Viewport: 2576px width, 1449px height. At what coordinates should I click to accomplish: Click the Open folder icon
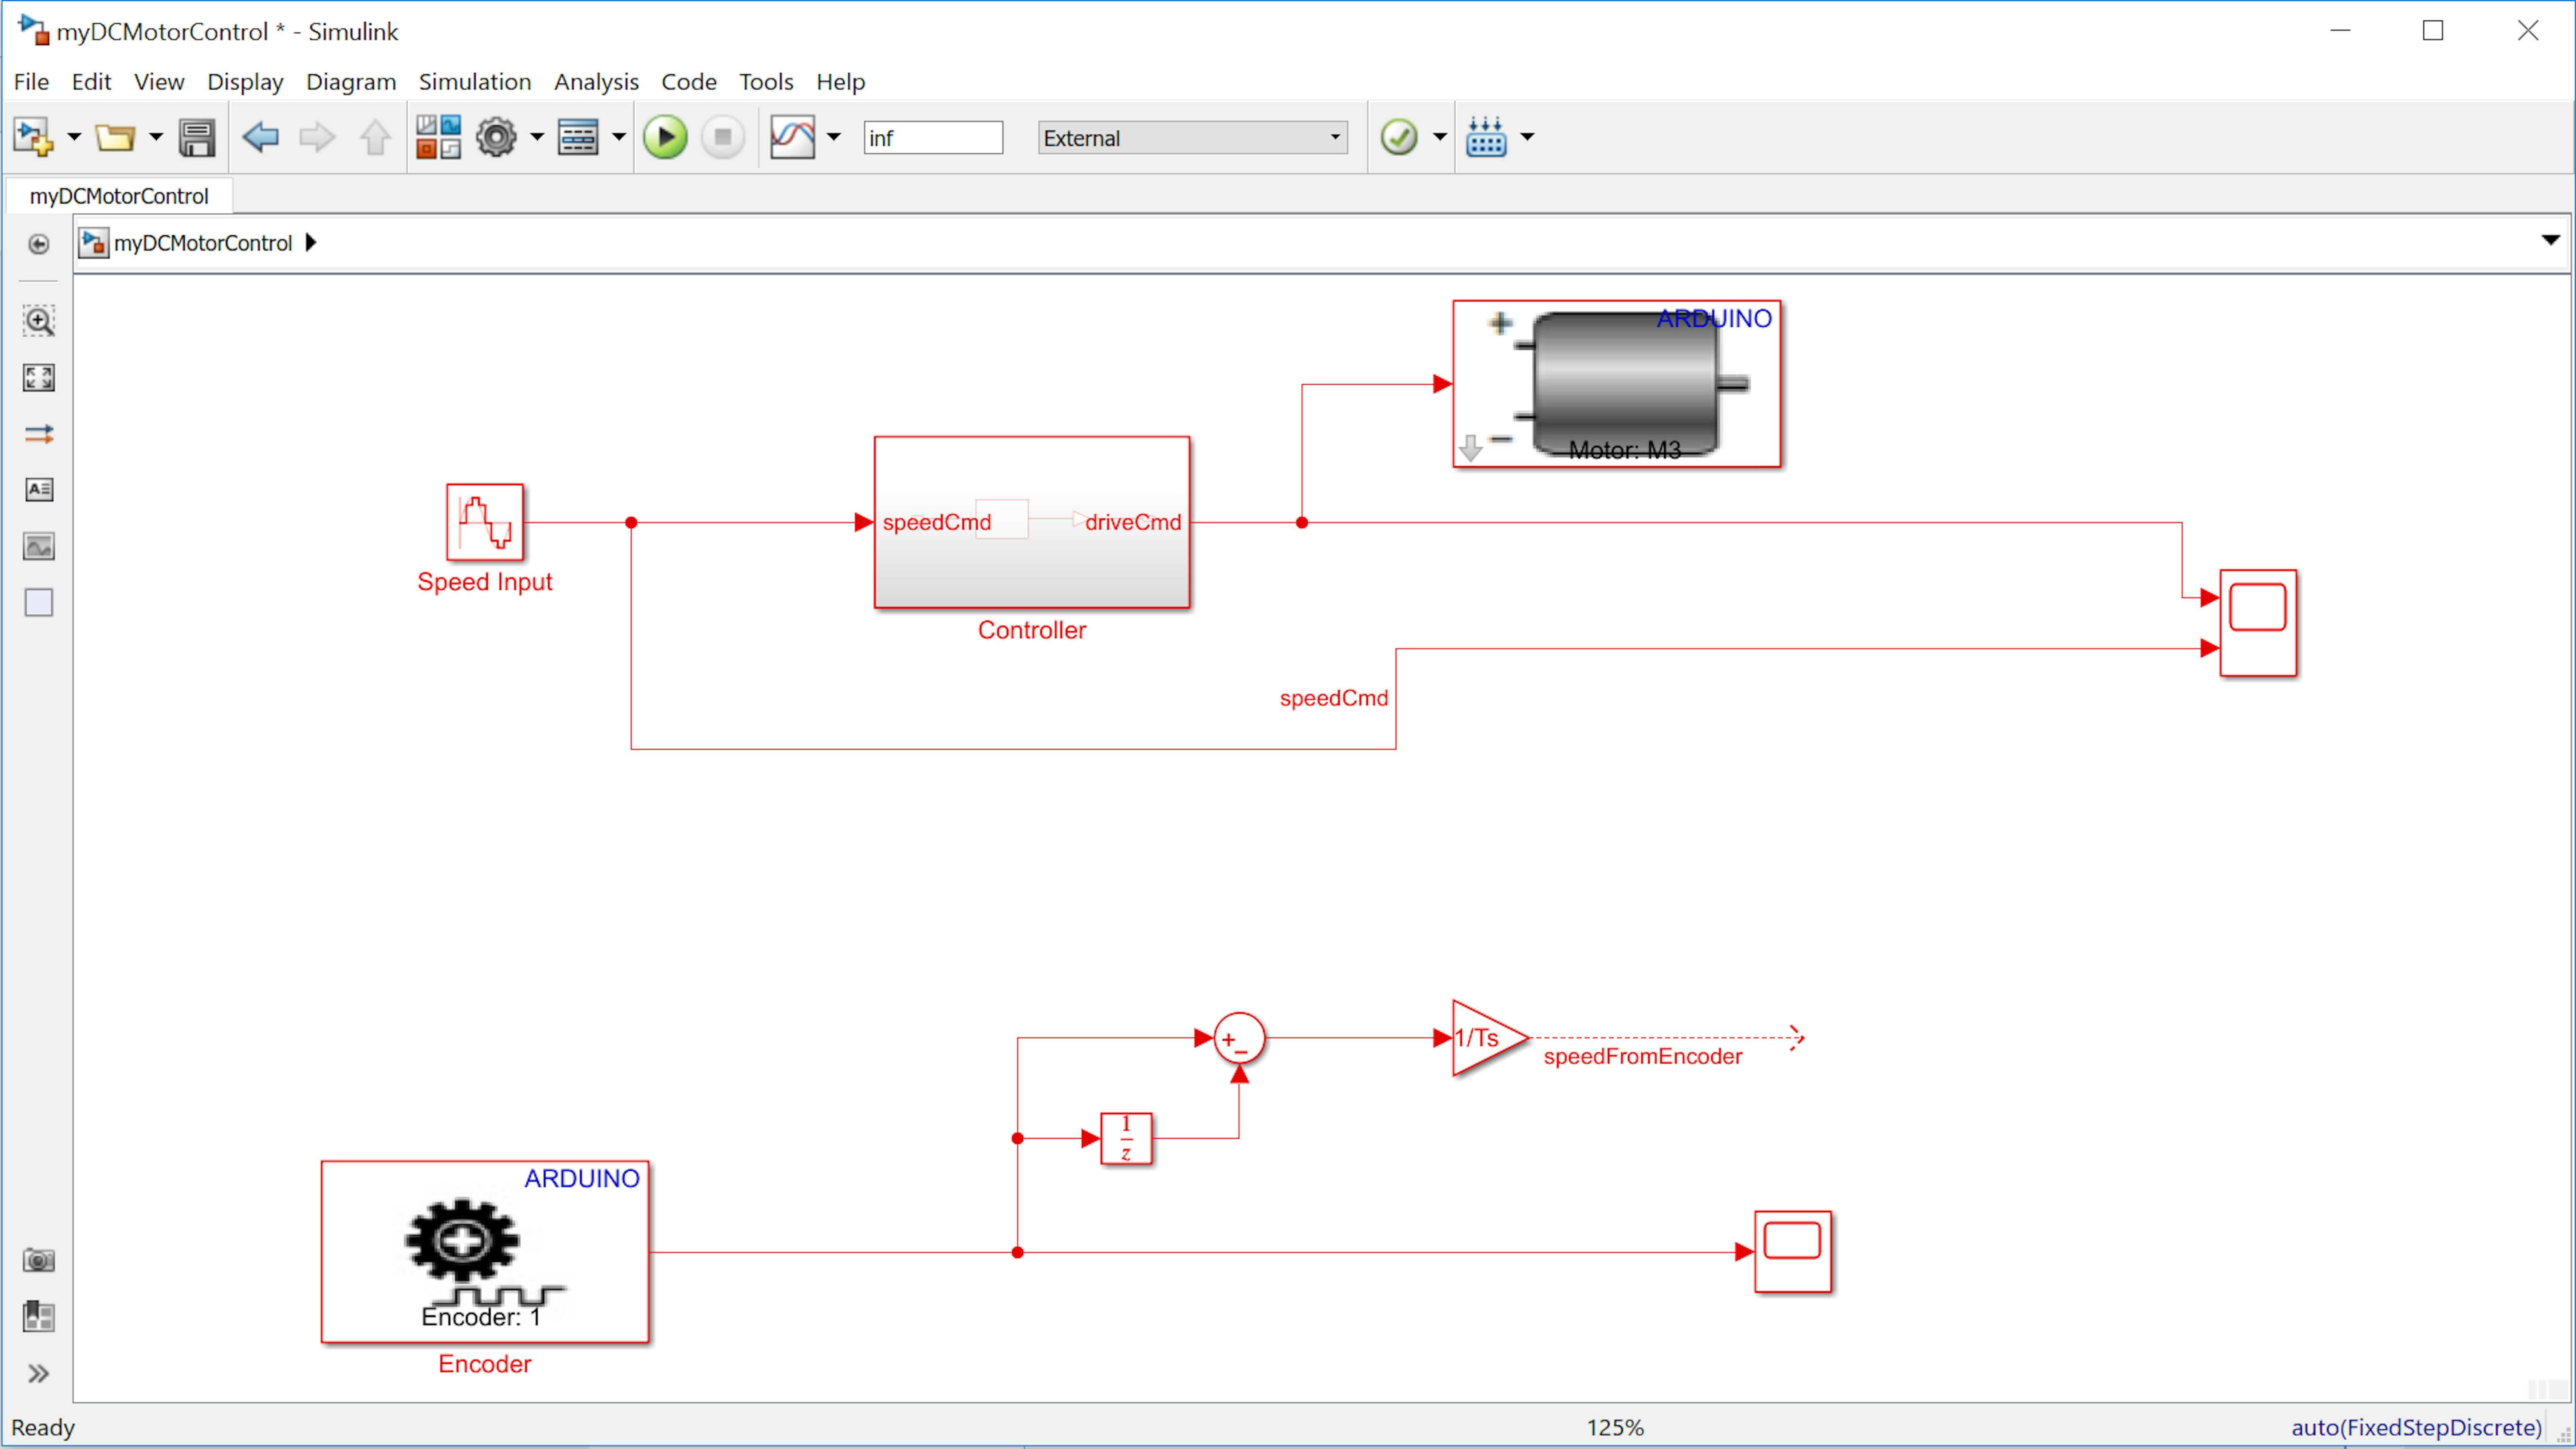pos(115,137)
